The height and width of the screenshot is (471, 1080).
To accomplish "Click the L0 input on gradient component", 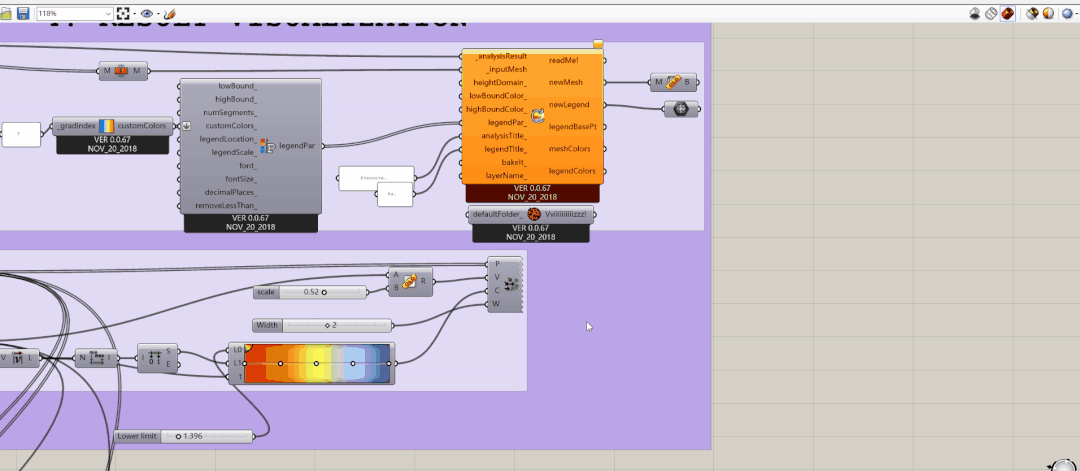I will click(238, 349).
